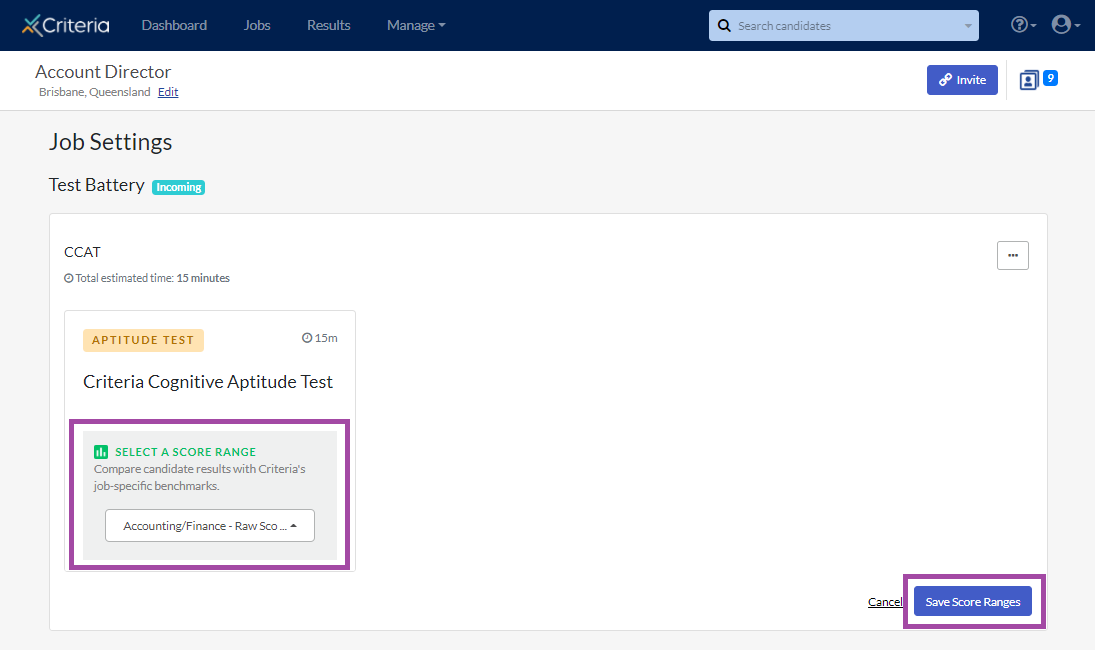This screenshot has width=1095, height=650.
Task: Click the Job Settings heading
Action: [x=110, y=142]
